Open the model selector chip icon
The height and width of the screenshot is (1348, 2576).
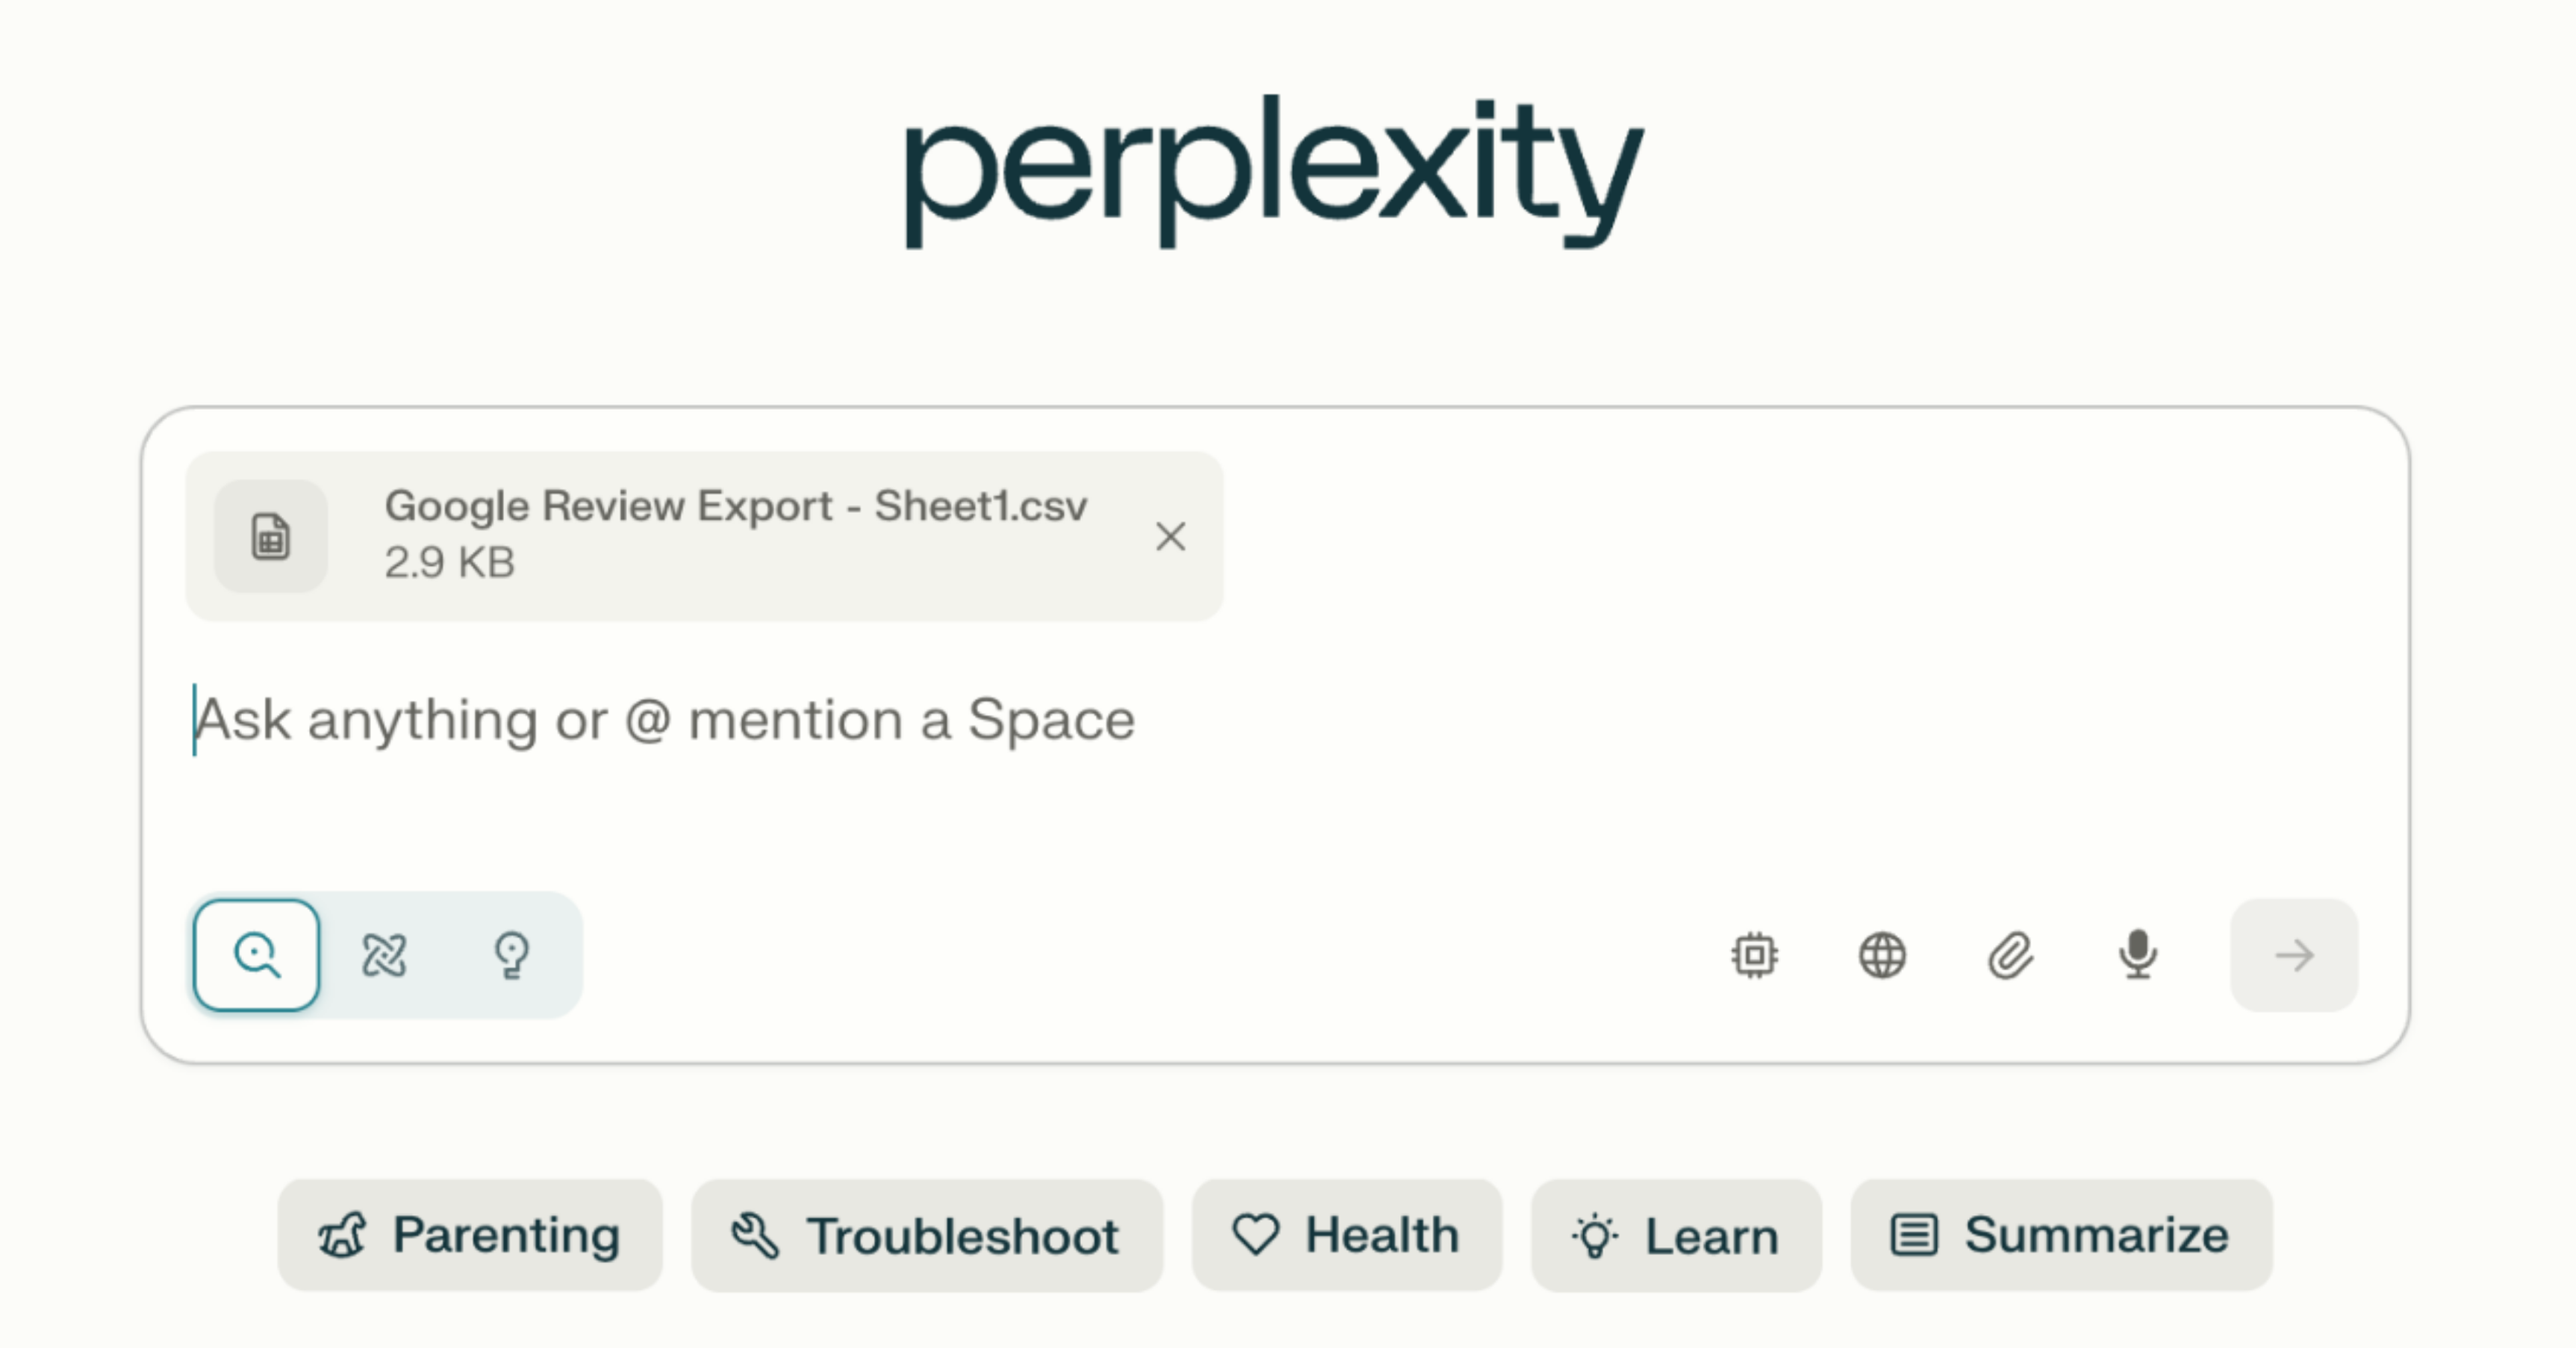click(x=1755, y=955)
